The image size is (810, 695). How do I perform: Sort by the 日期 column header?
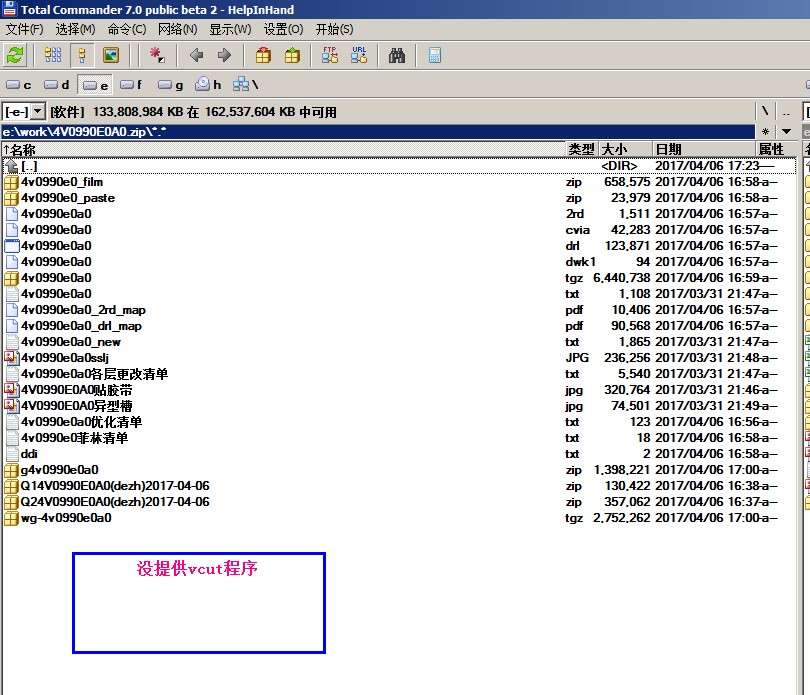(x=704, y=149)
